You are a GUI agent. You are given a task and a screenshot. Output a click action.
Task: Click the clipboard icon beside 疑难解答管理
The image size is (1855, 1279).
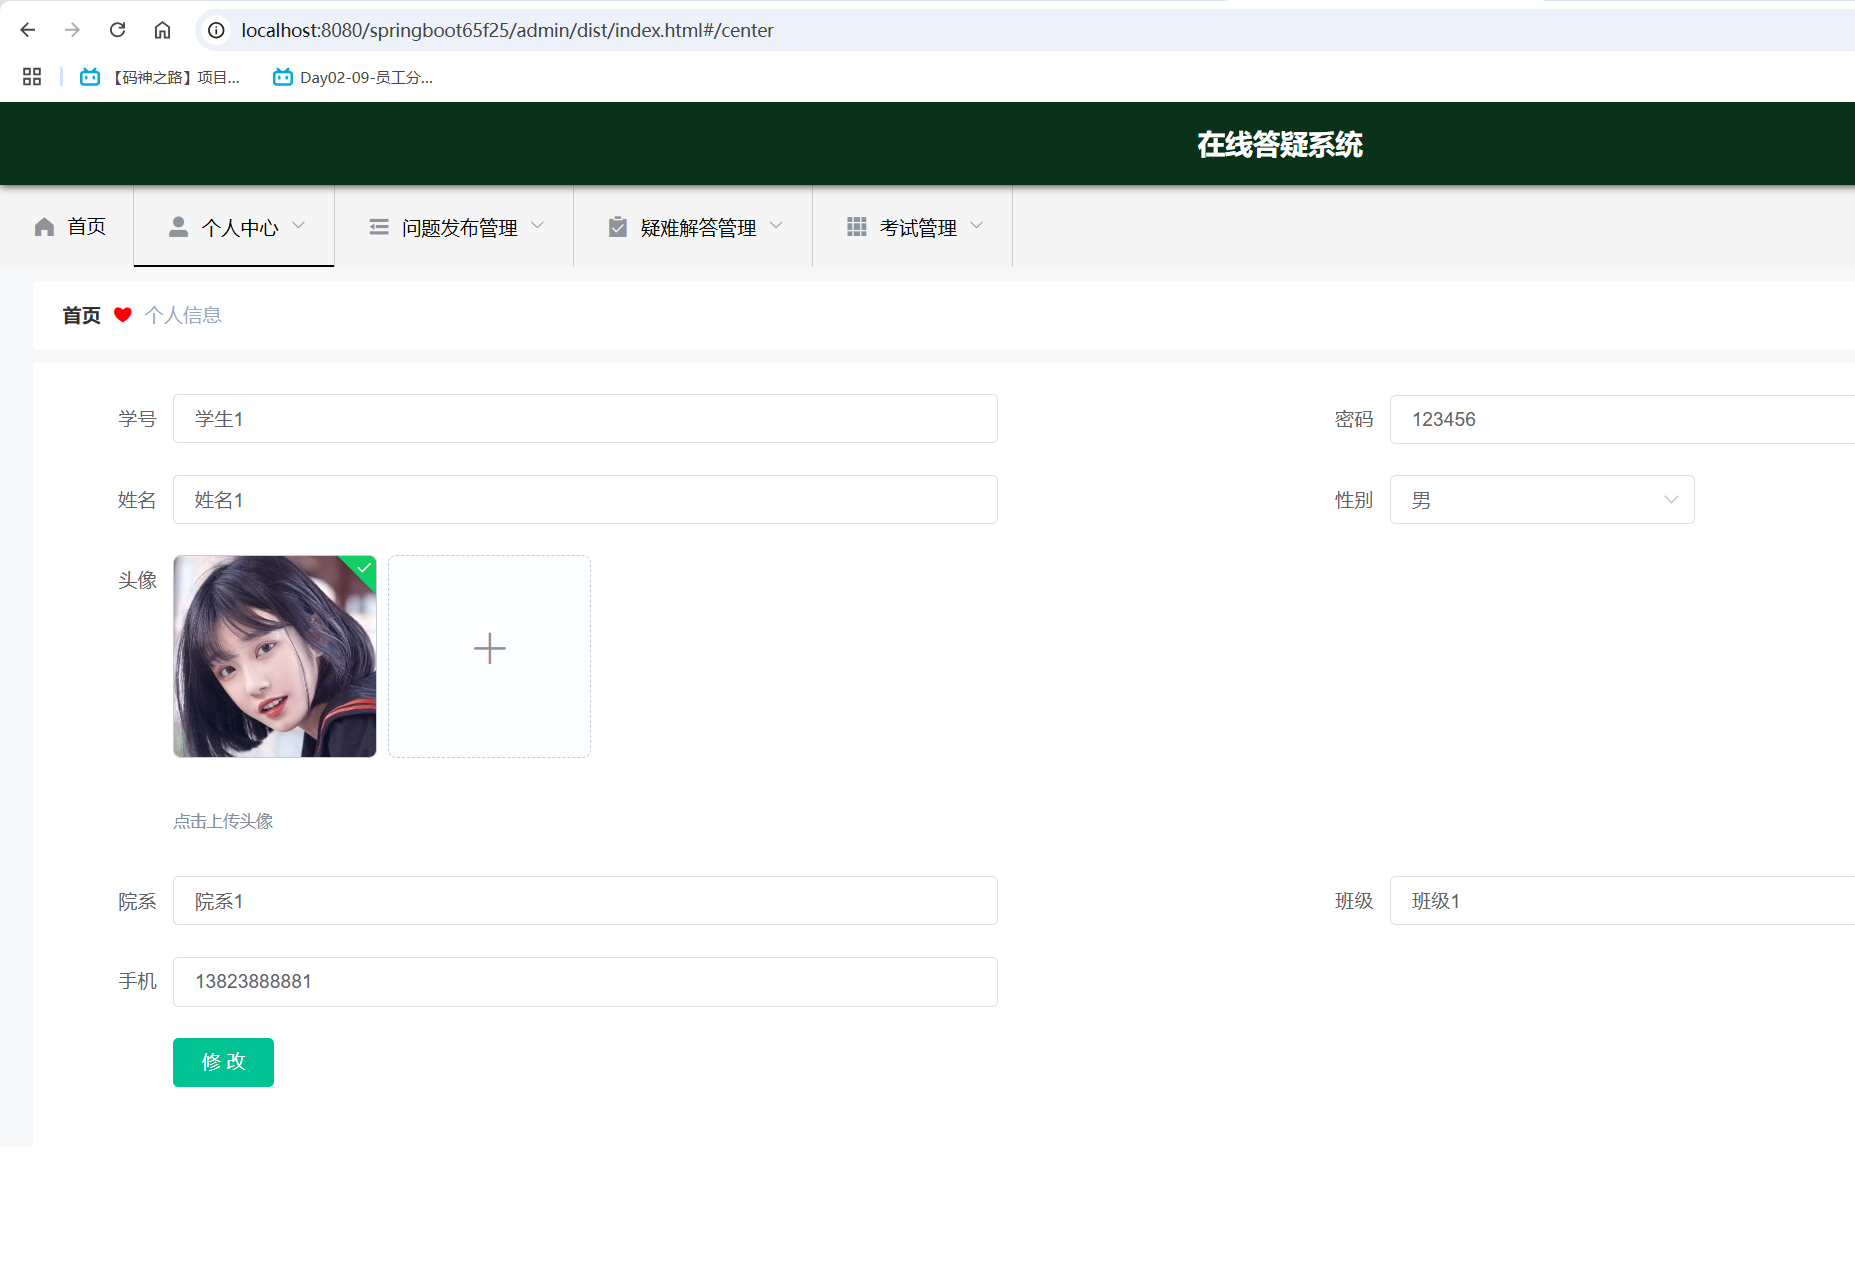618,227
